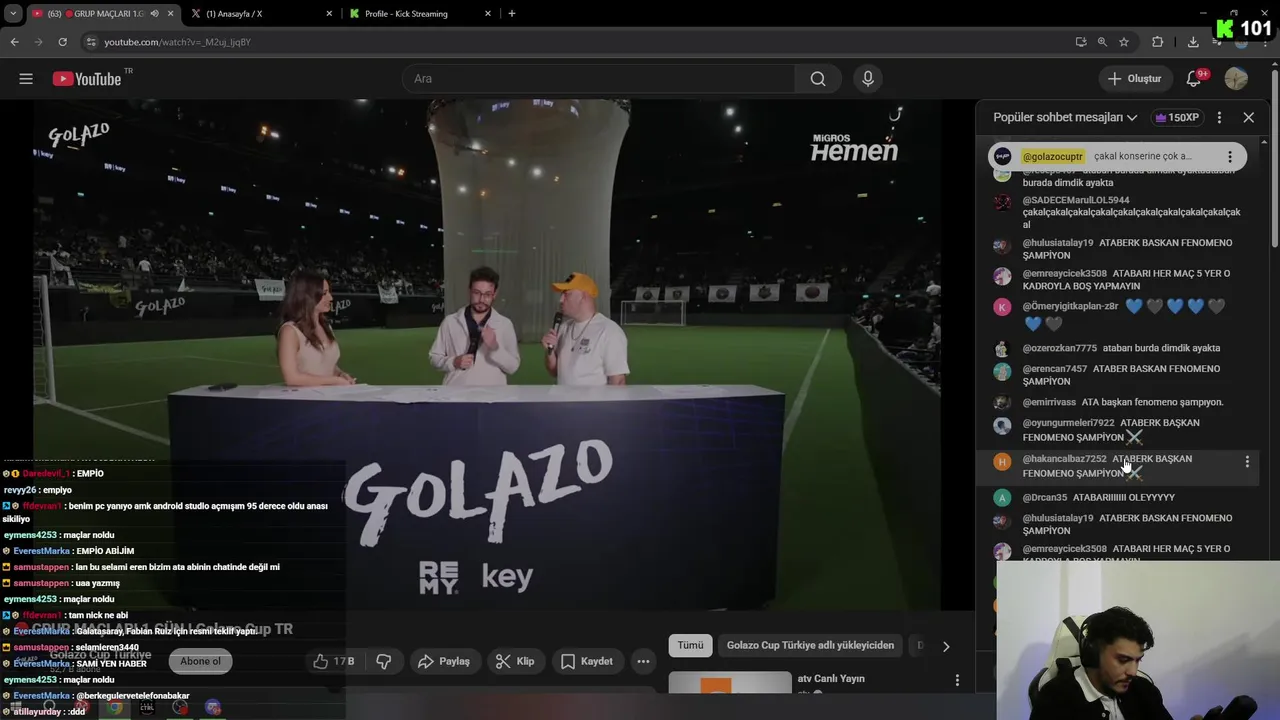
Task: Go to YouTube home via logo
Action: click(87, 79)
